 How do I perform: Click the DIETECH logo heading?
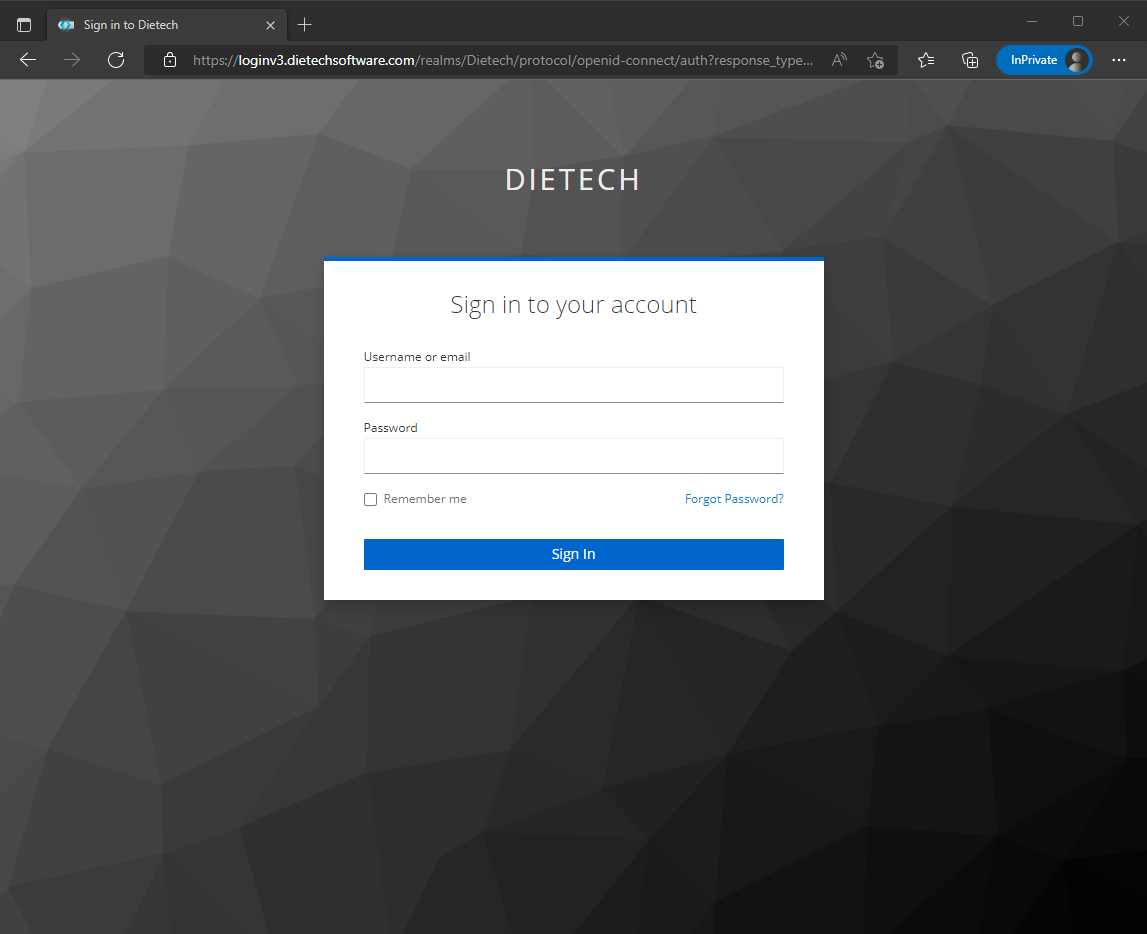(x=573, y=180)
